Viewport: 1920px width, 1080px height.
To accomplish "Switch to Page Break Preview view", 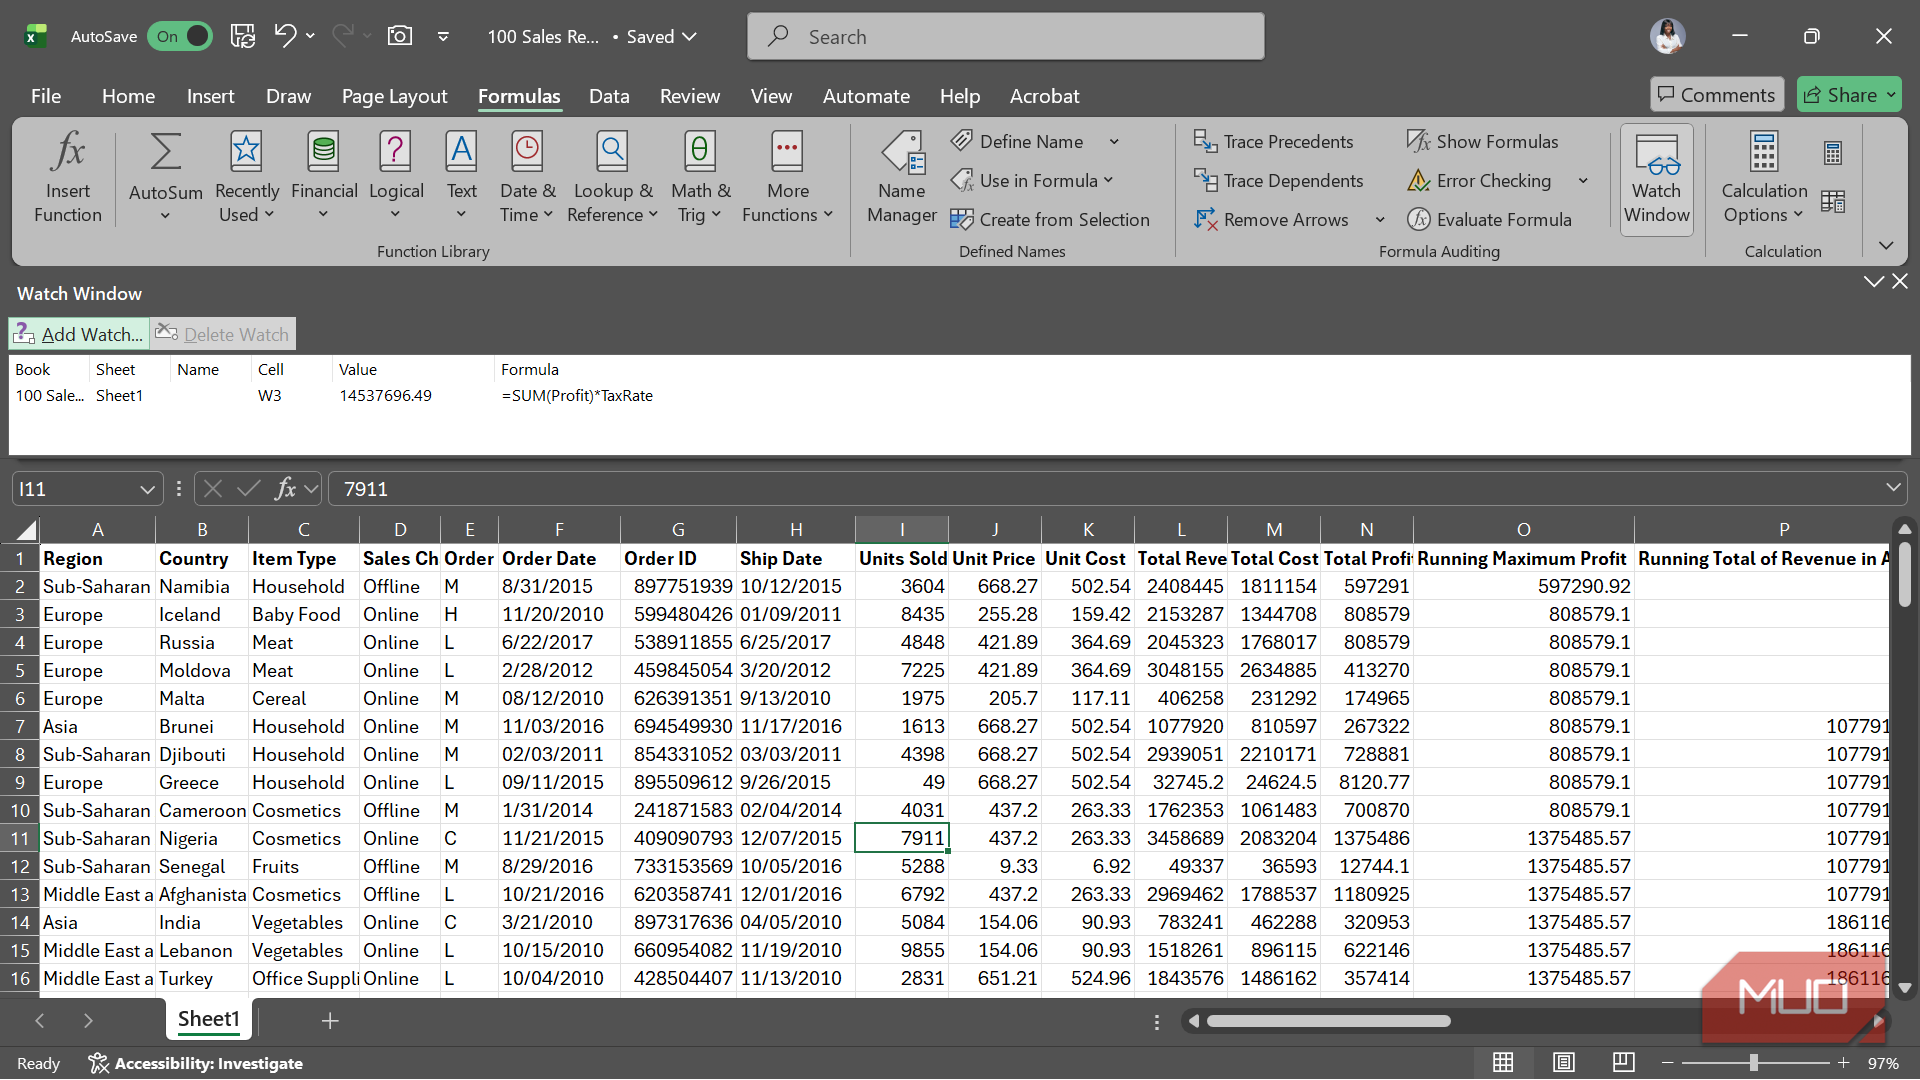I will [x=1624, y=1062].
